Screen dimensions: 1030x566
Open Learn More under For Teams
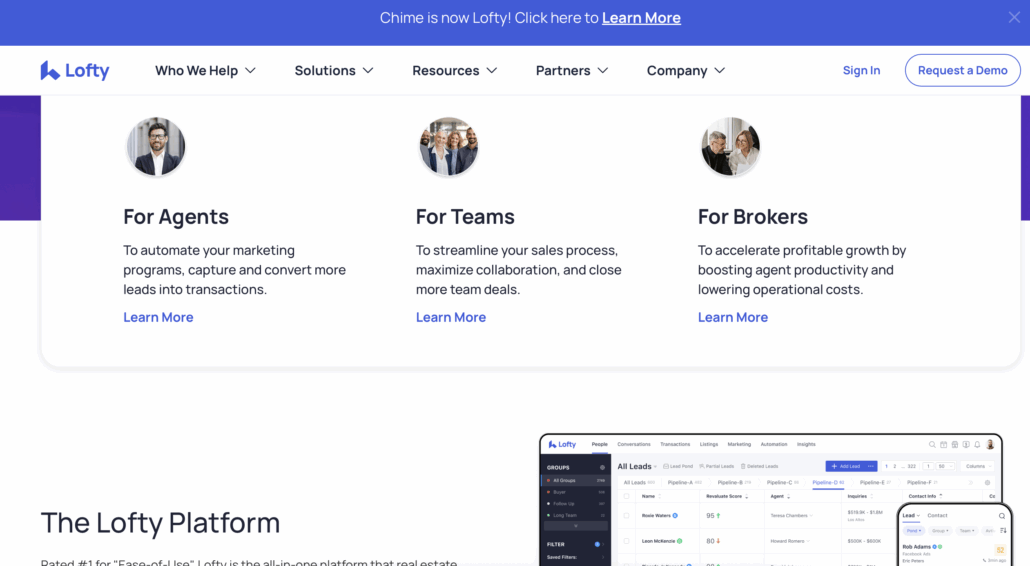(451, 317)
